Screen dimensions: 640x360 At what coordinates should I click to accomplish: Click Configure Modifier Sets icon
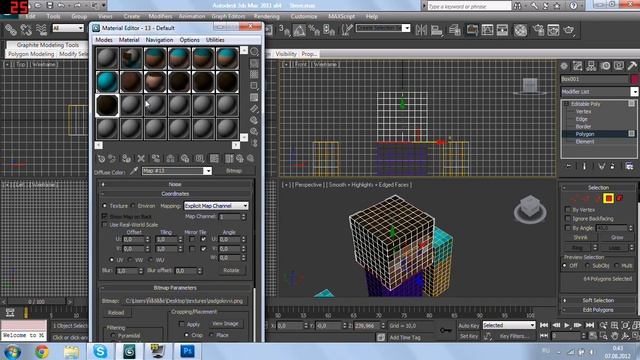click(629, 166)
